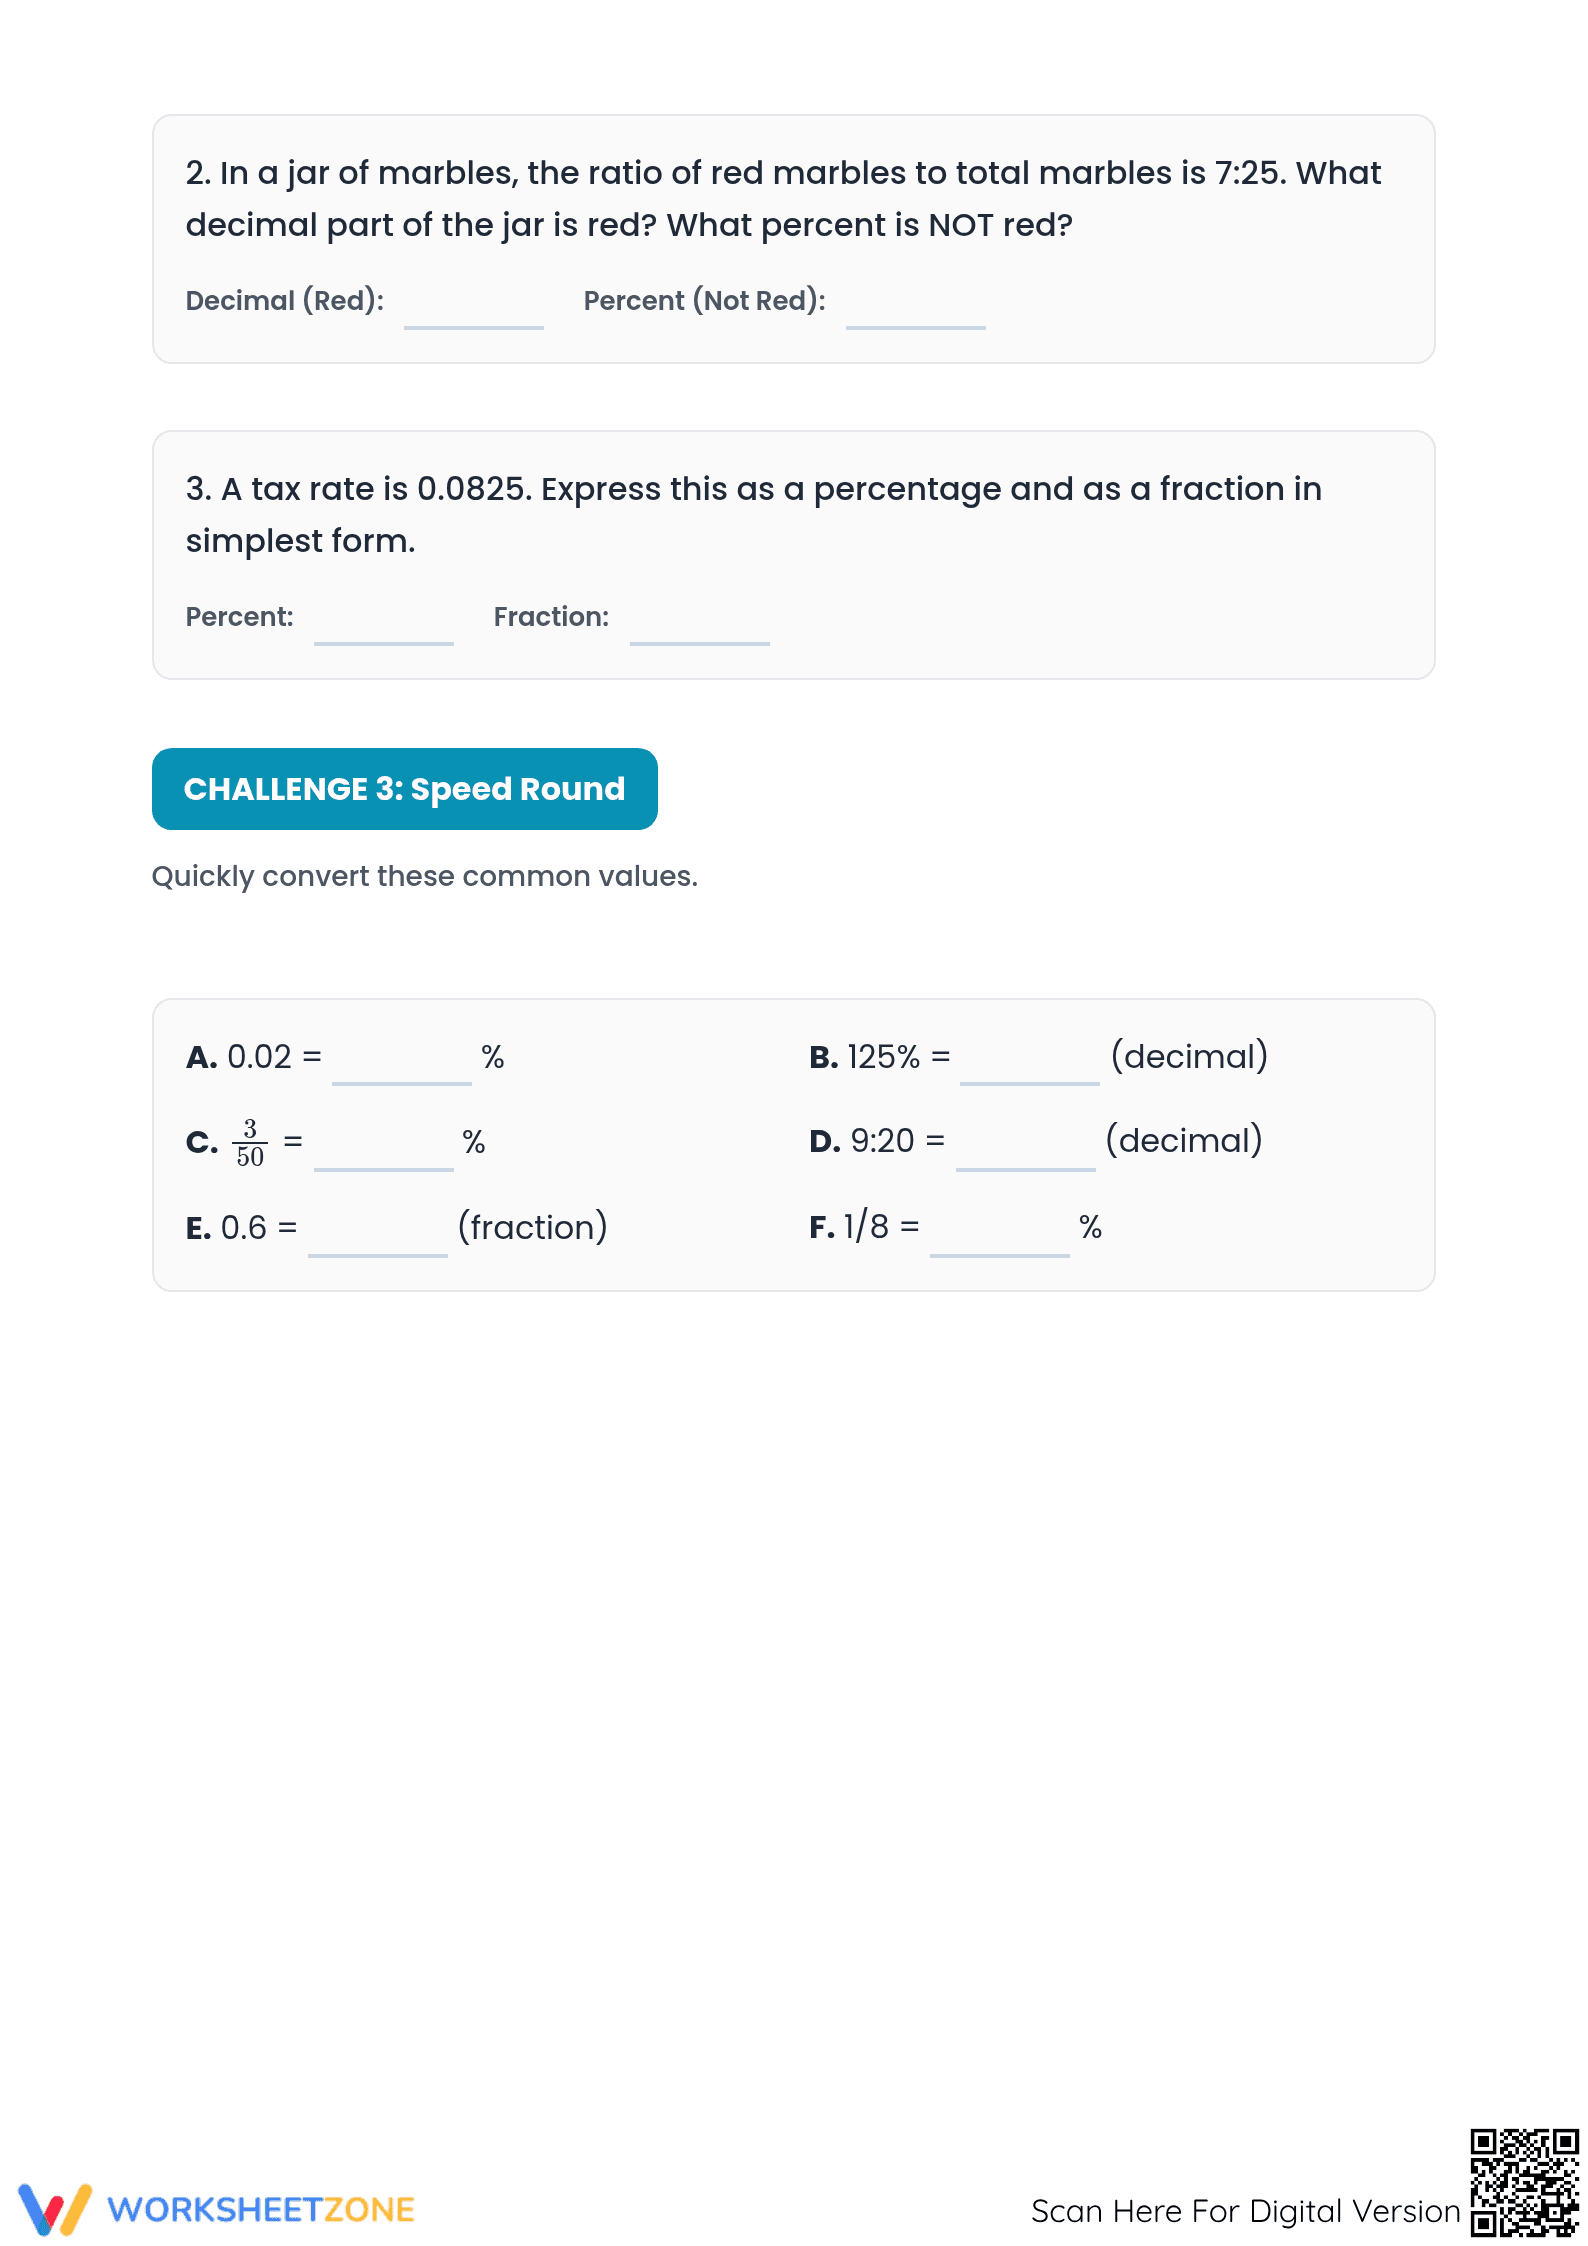Click the Quickly convert these common values text

[425, 877]
